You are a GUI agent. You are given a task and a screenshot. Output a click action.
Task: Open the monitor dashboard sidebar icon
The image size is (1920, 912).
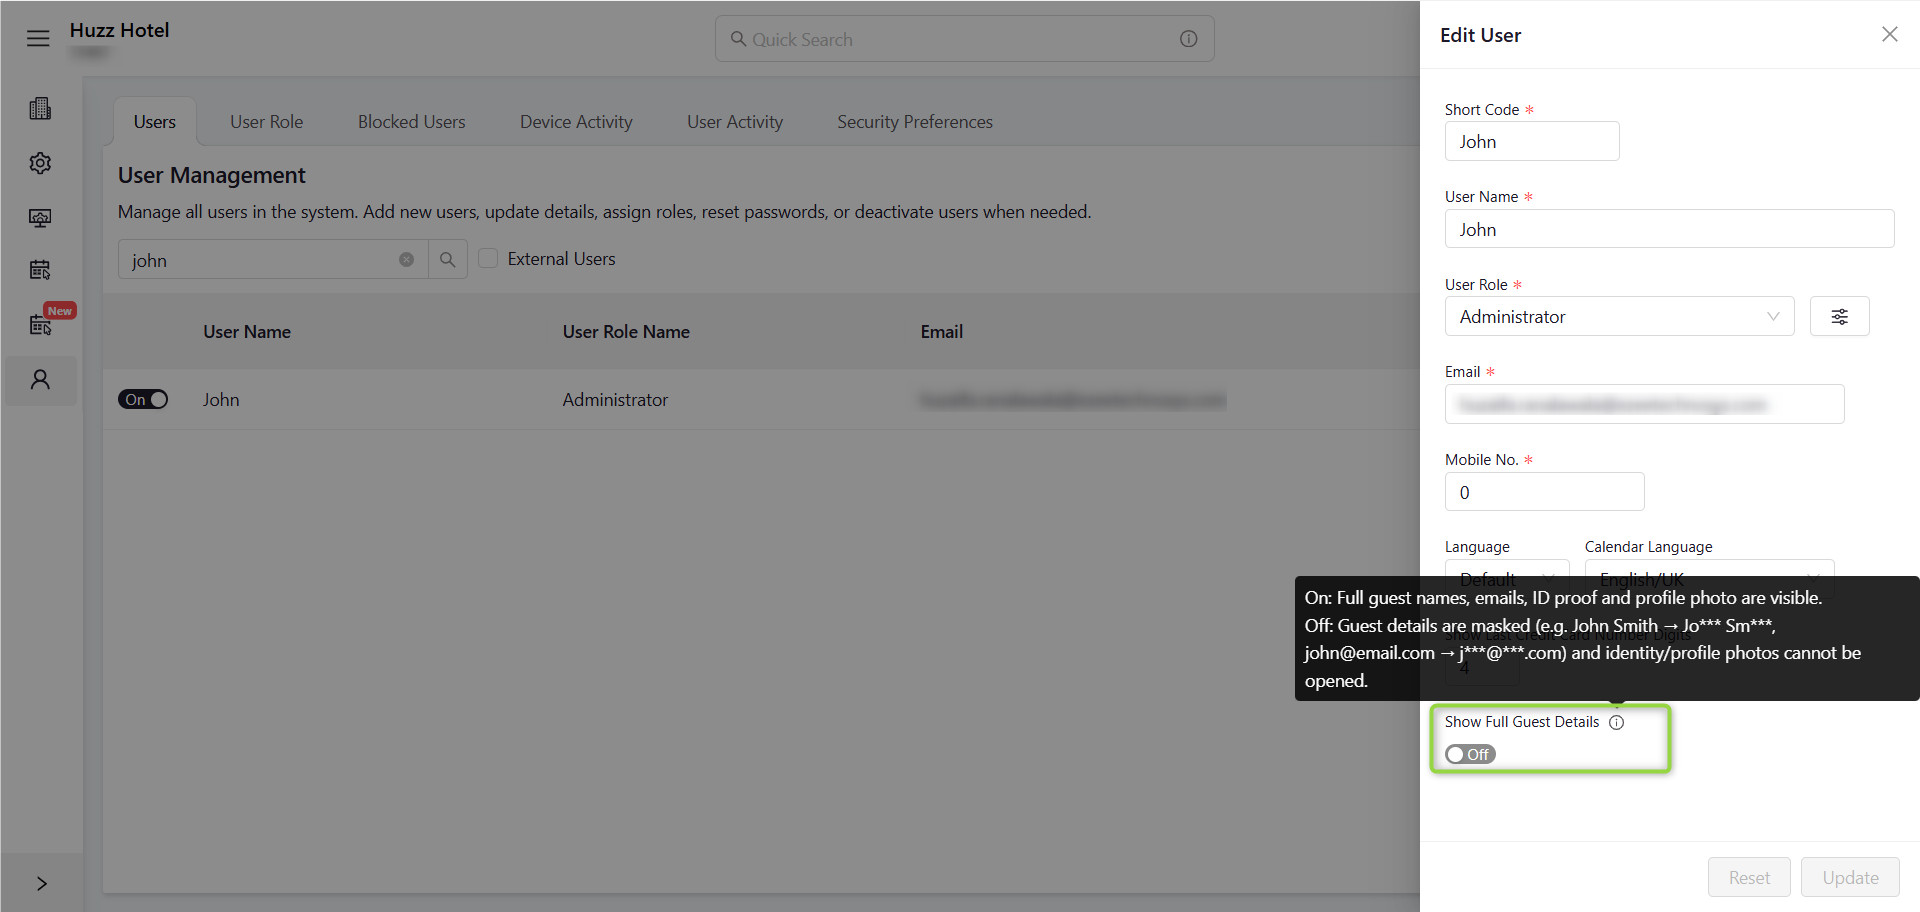coord(40,218)
